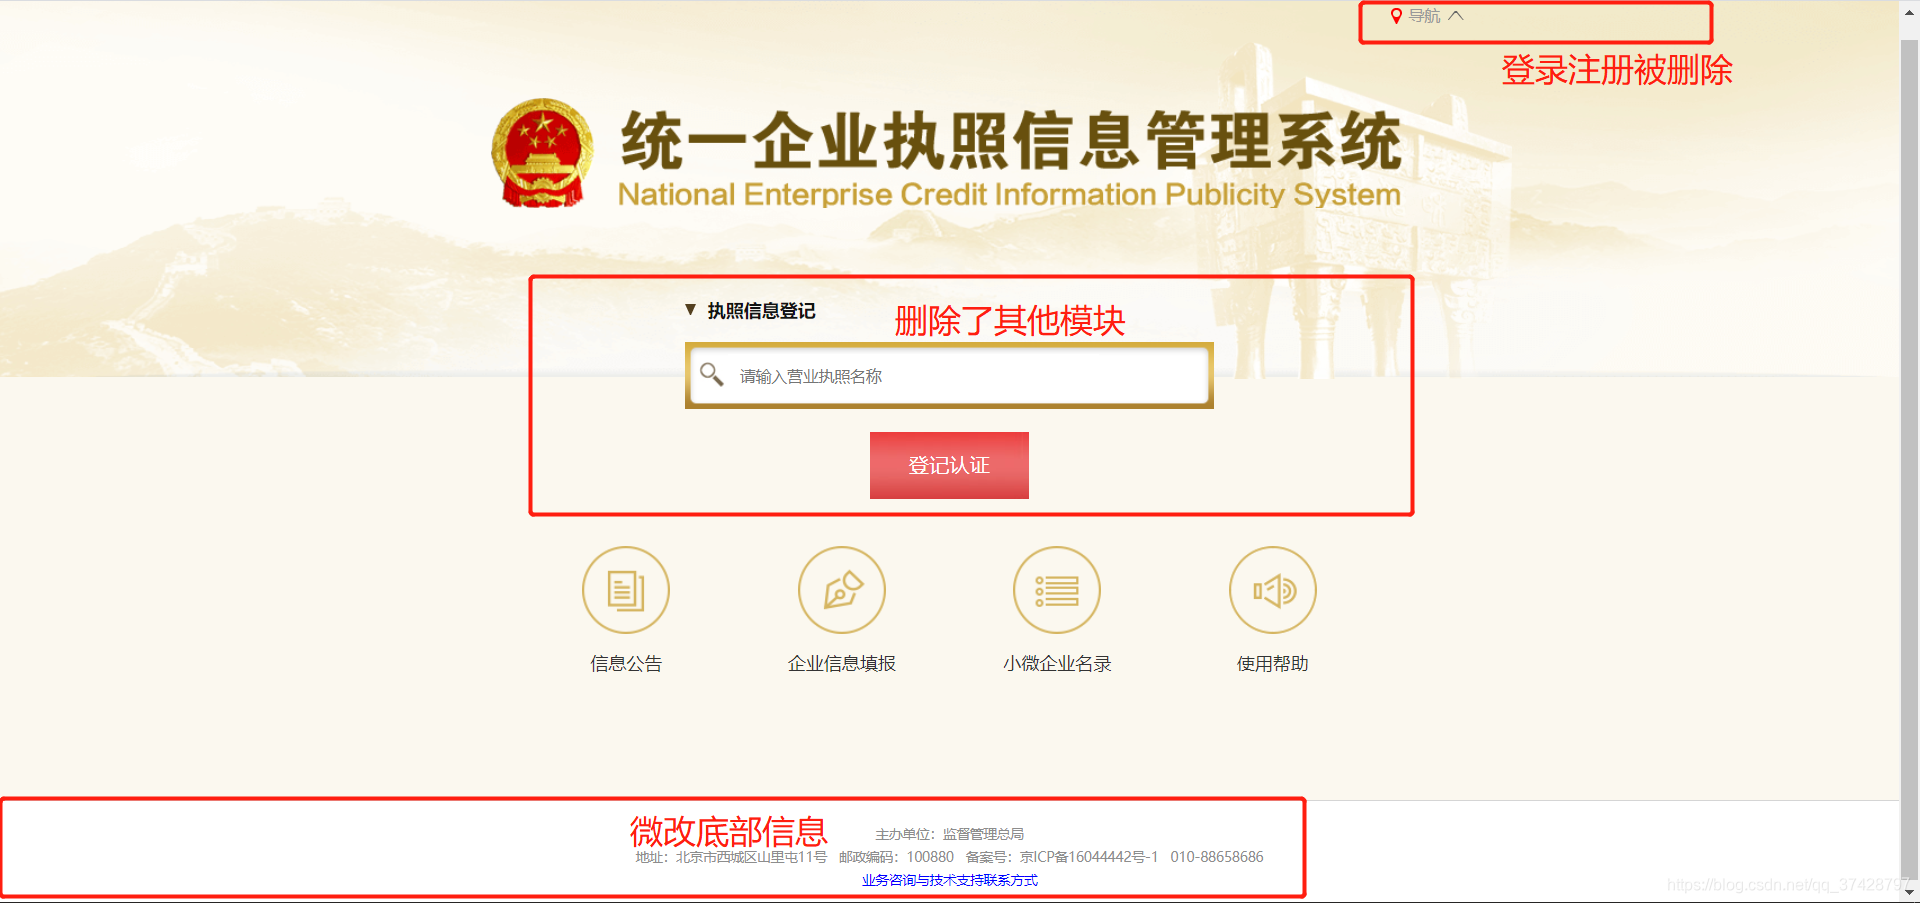Open the 企业信息填报 pen icon
This screenshot has height=903, width=1920.
(842, 590)
